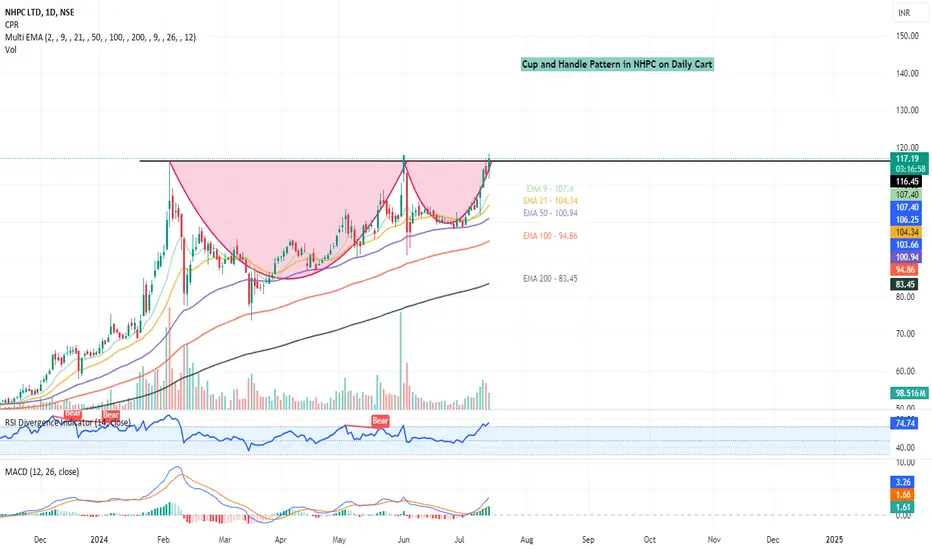Click the 2024 label on time axis
Viewport: 932px width, 550px height.
99,539
